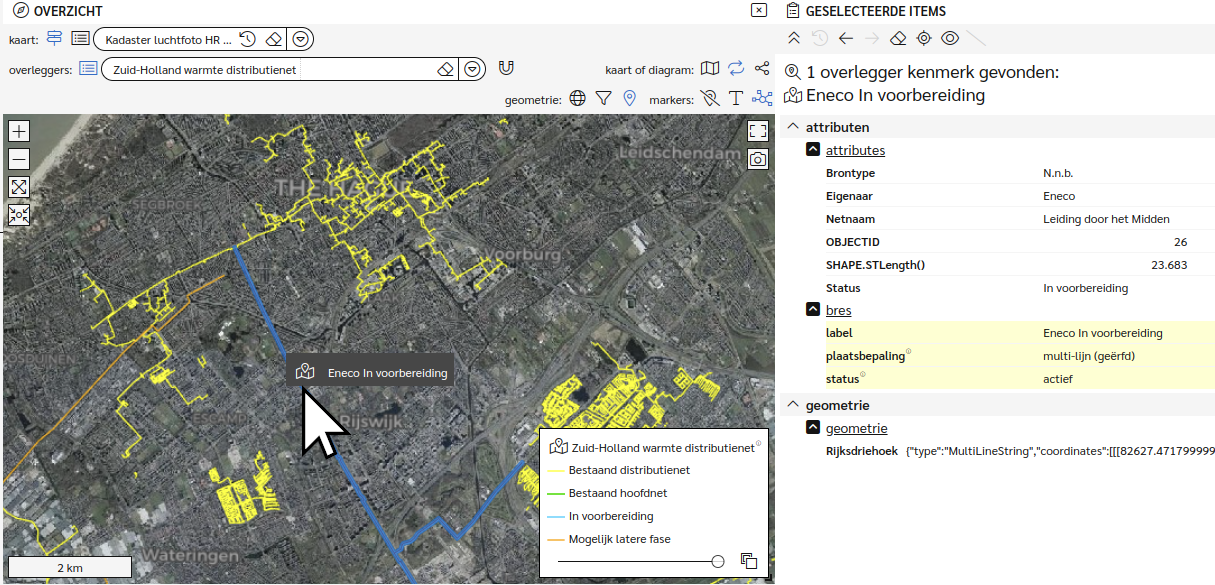1215x585 pixels.
Task: Open the overleggers dropdown
Action: pos(474,69)
